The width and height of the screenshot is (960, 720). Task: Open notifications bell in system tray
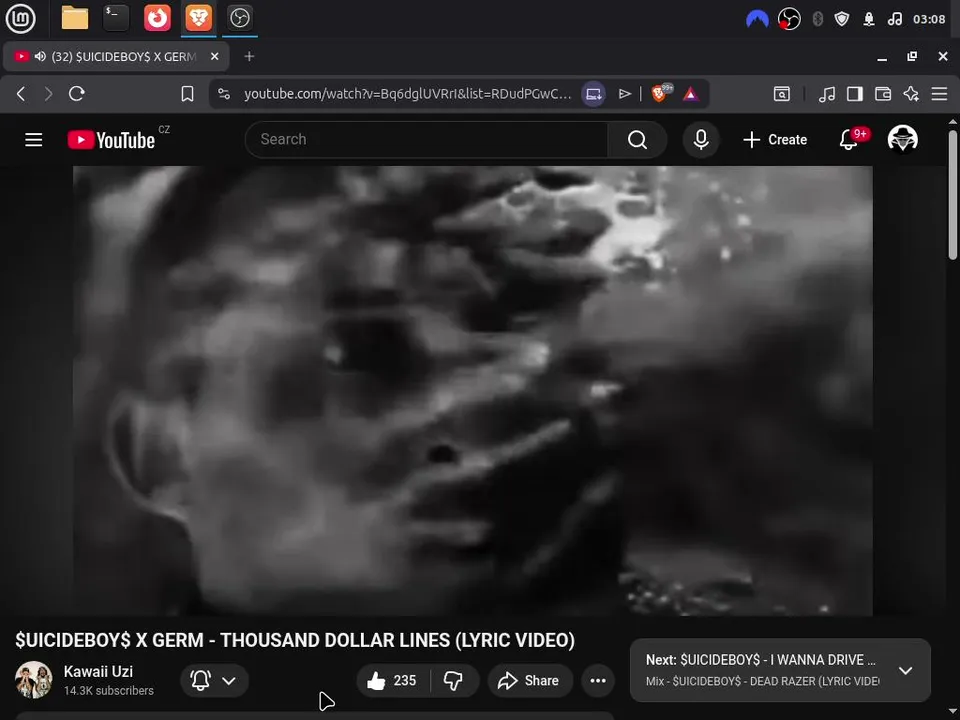pos(869,20)
